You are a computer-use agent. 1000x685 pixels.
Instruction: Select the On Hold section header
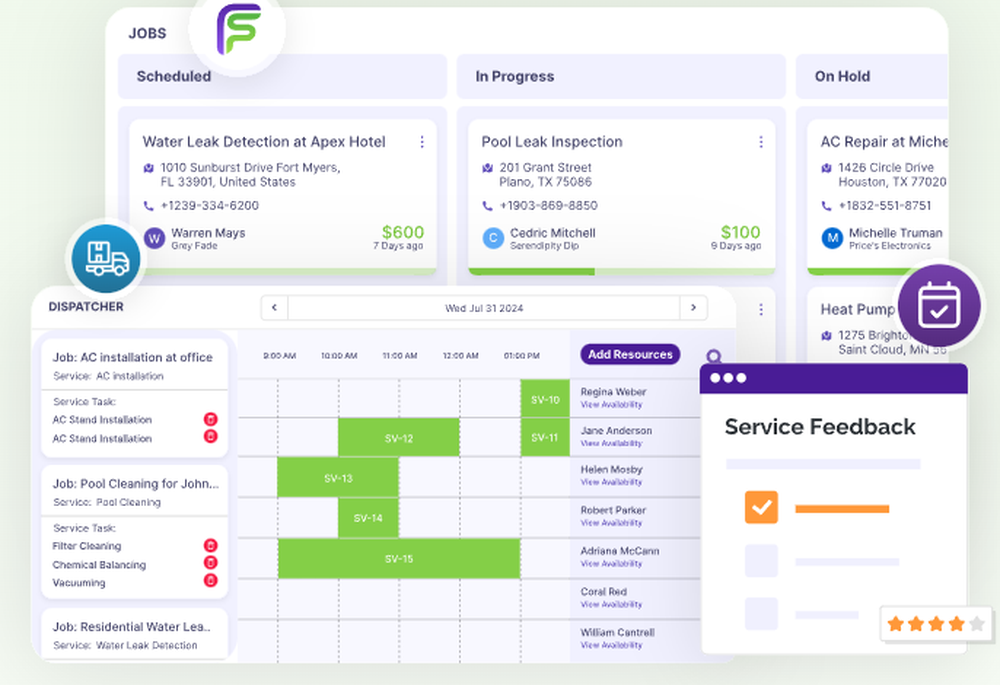coord(841,76)
